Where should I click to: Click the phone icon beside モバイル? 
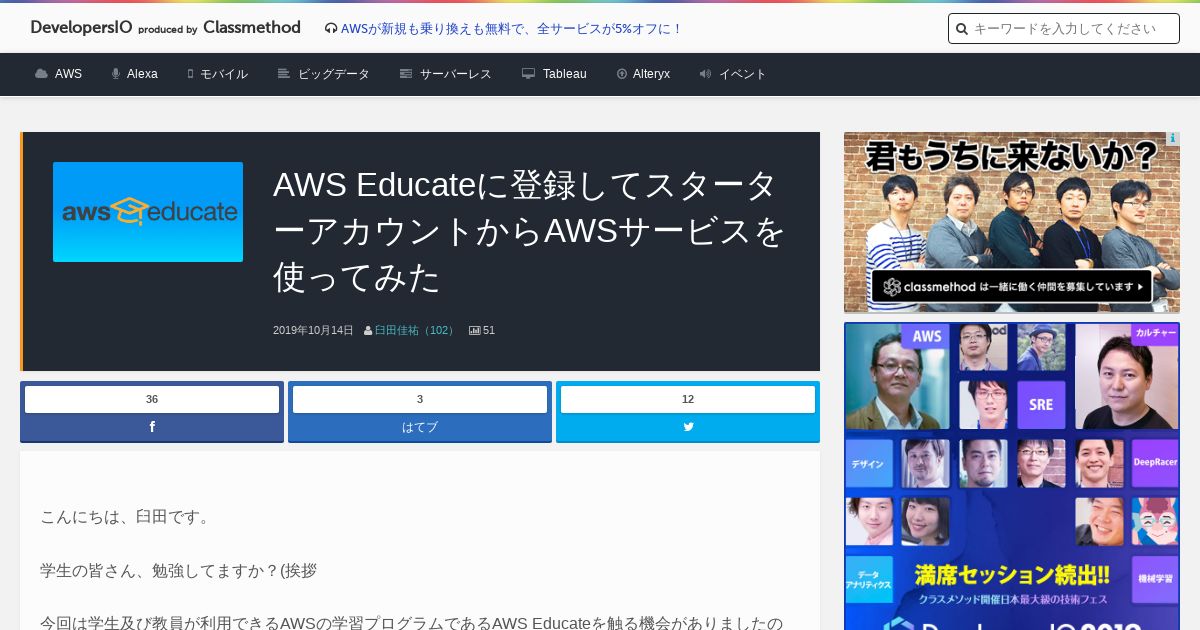coord(190,74)
